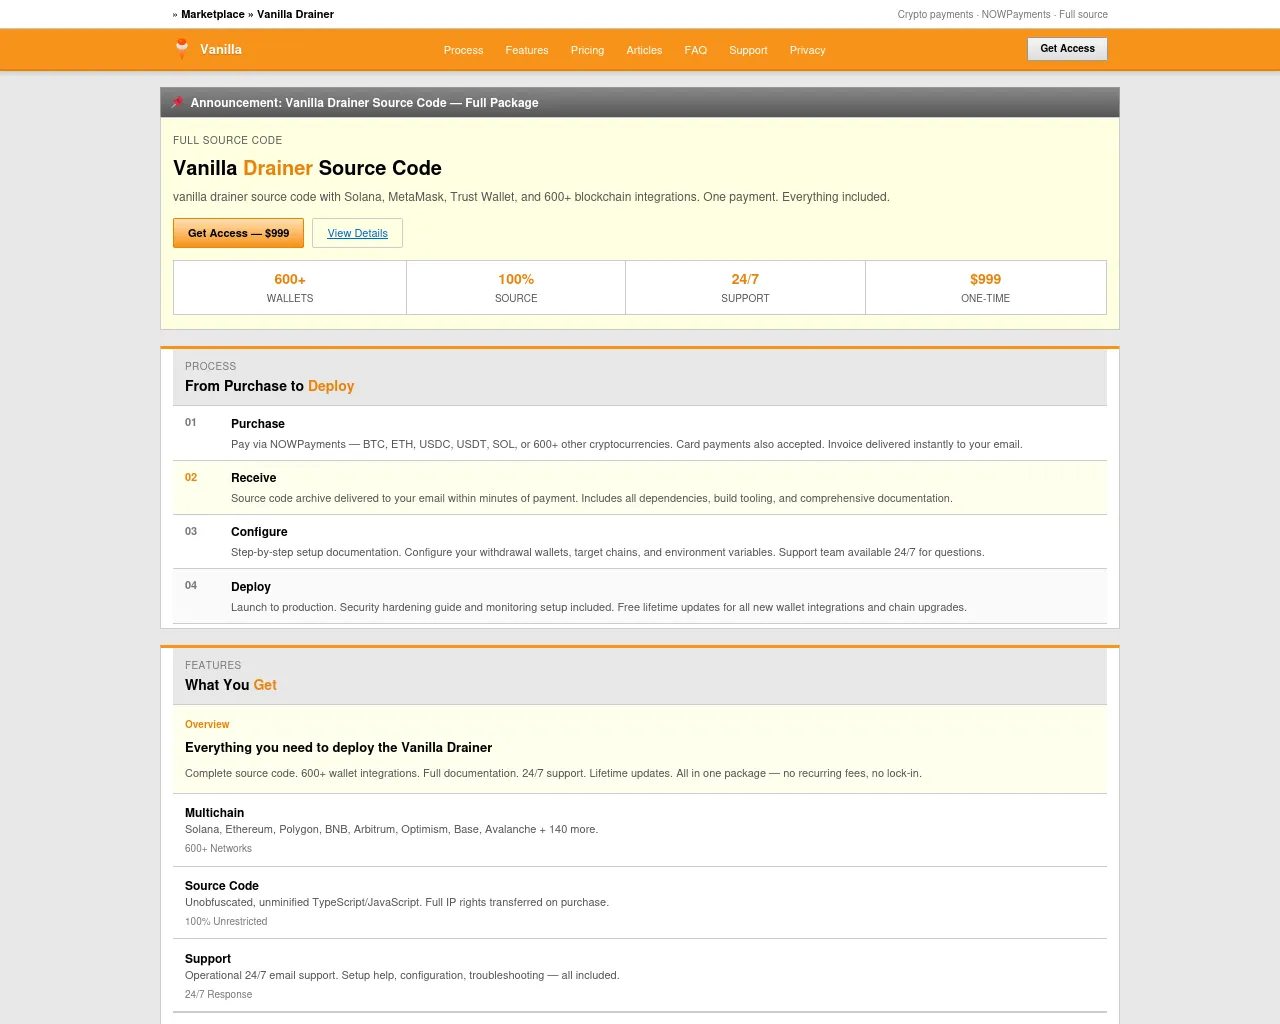The image size is (1280, 1024).
Task: Click the "24/7 Response" caption
Action: click(x=218, y=994)
